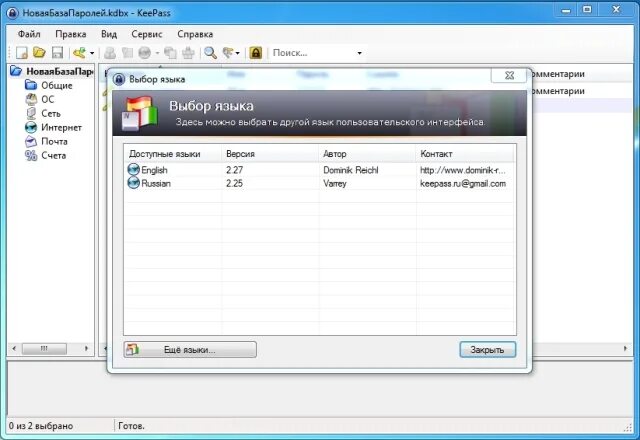Sort by Версия column header
Viewport: 640px width, 440px height.
(270, 154)
